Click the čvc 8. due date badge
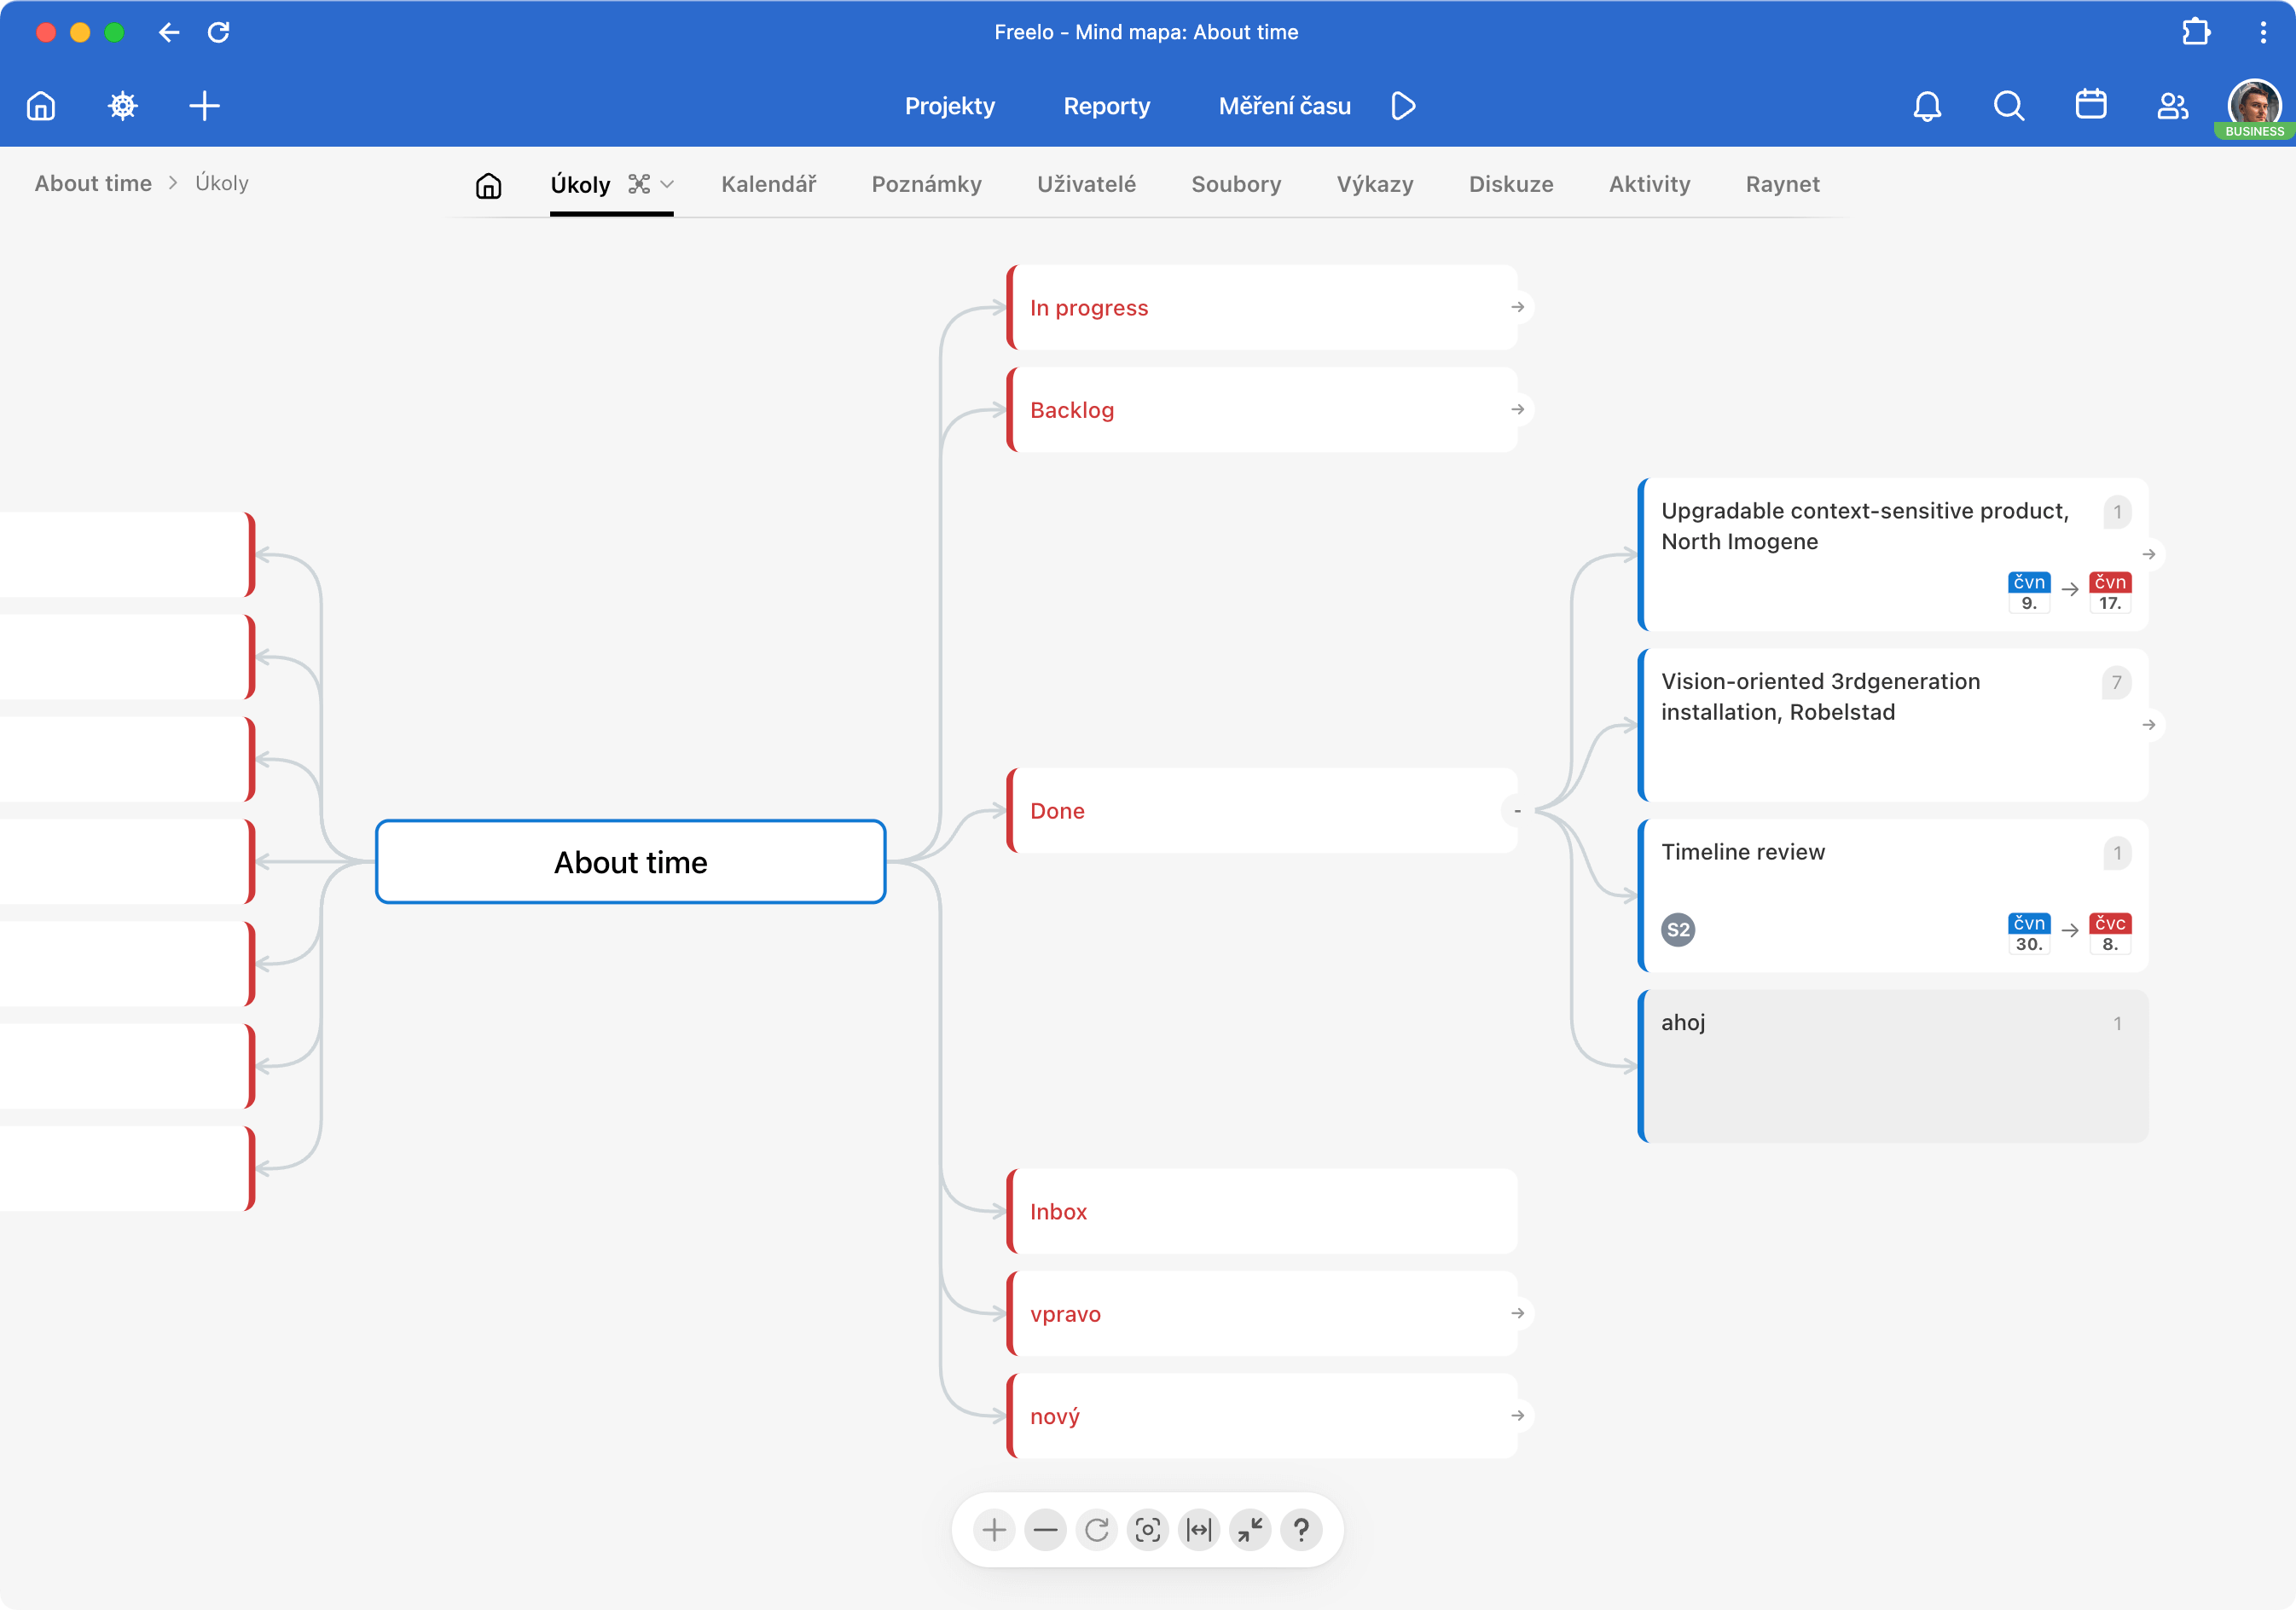Viewport: 2296px width, 1610px height. [2109, 933]
